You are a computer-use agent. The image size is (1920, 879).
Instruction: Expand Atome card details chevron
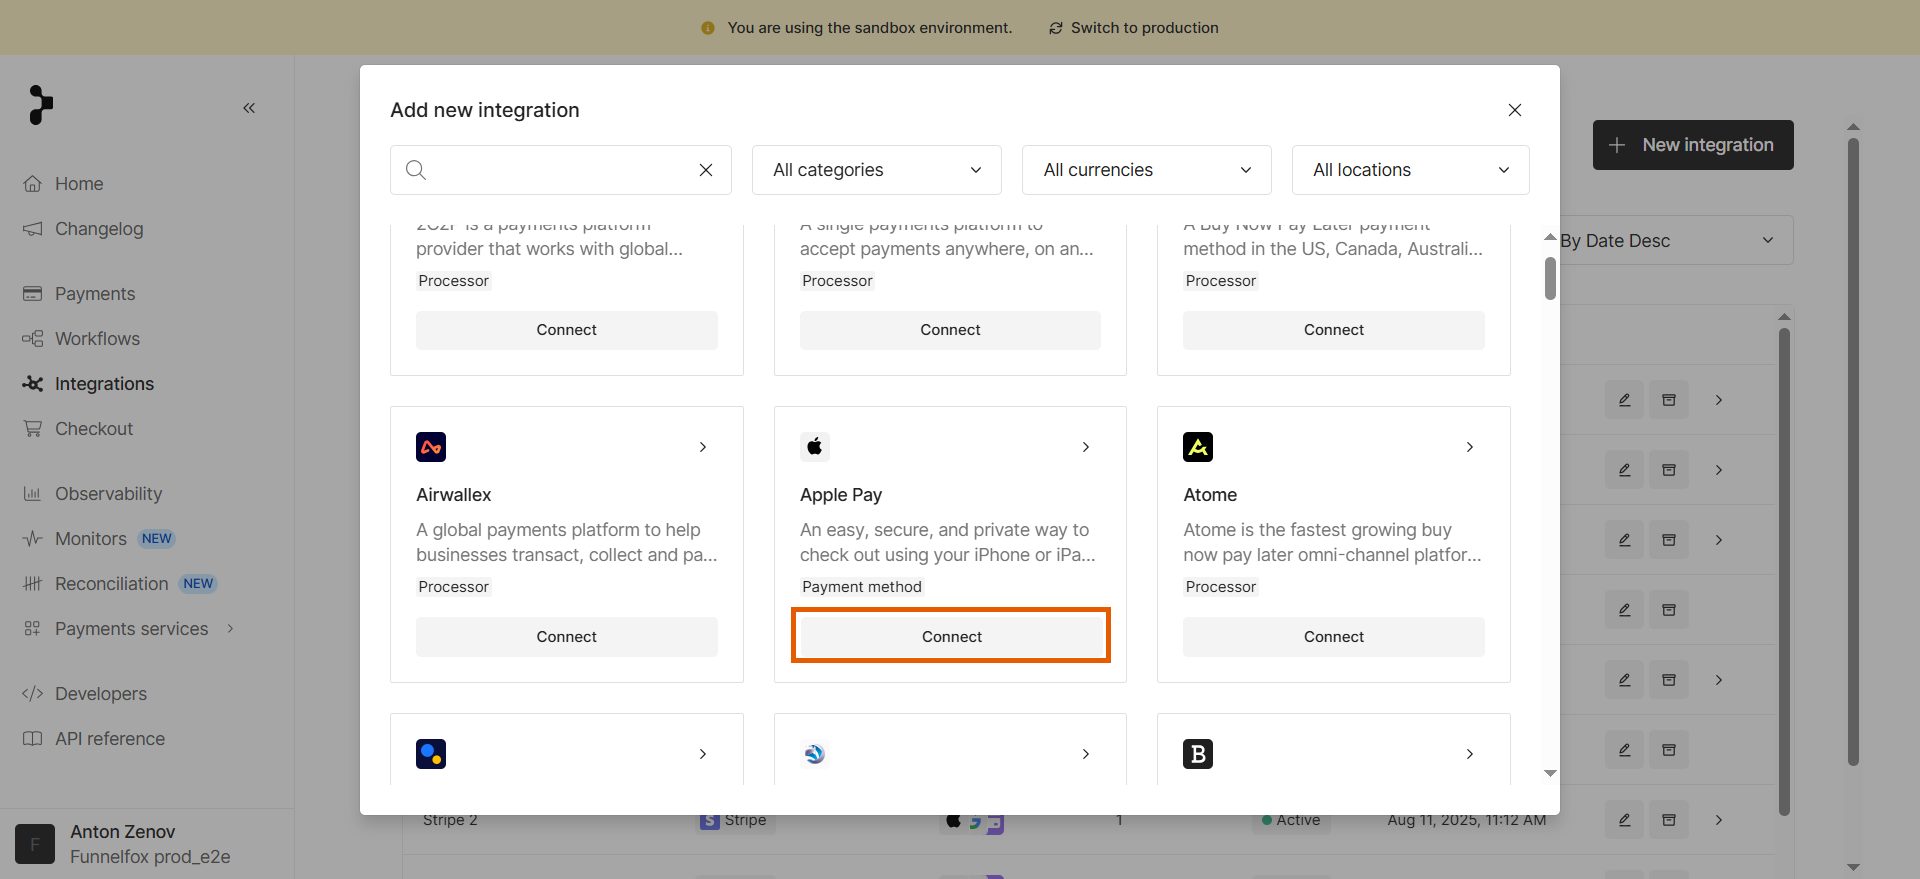tap(1470, 447)
